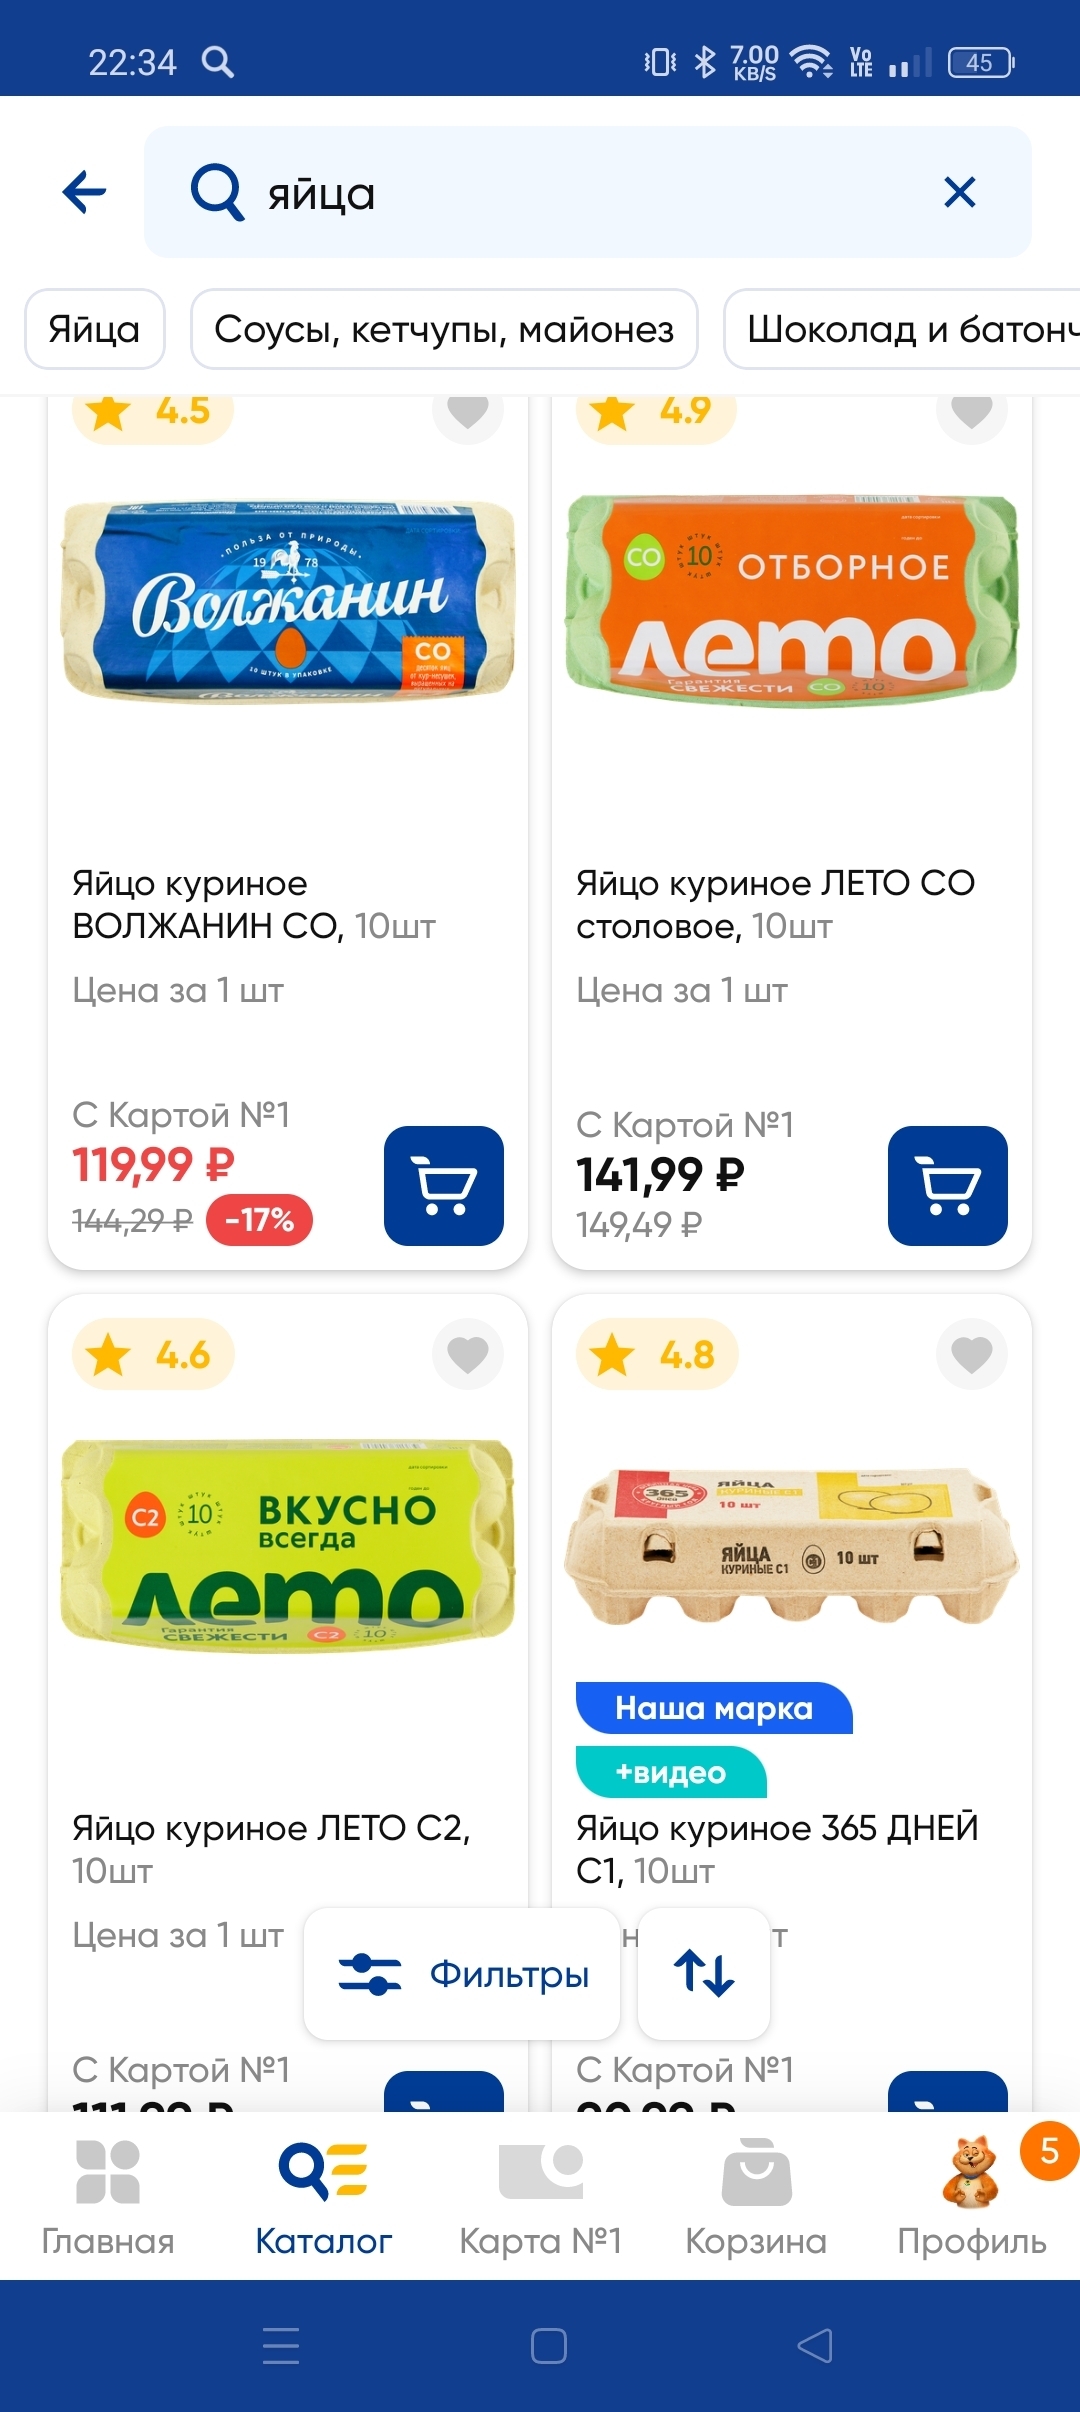Add ВОЛЖАНИН СО eggs to cart
This screenshot has width=1080, height=2412.
click(444, 1186)
